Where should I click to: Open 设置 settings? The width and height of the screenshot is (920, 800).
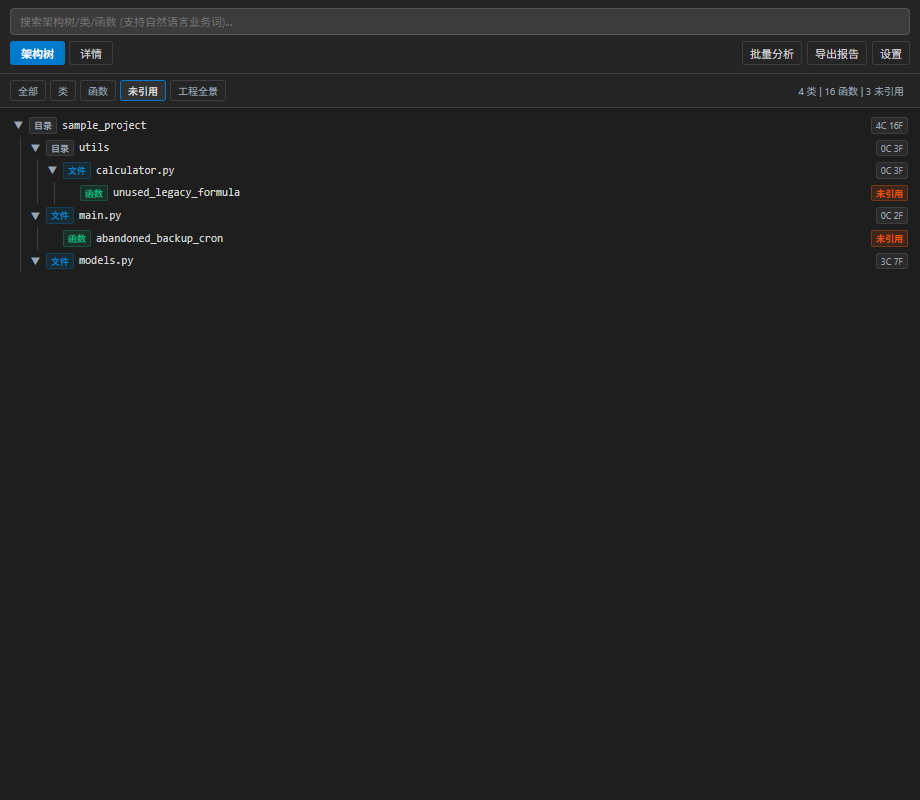pos(891,53)
